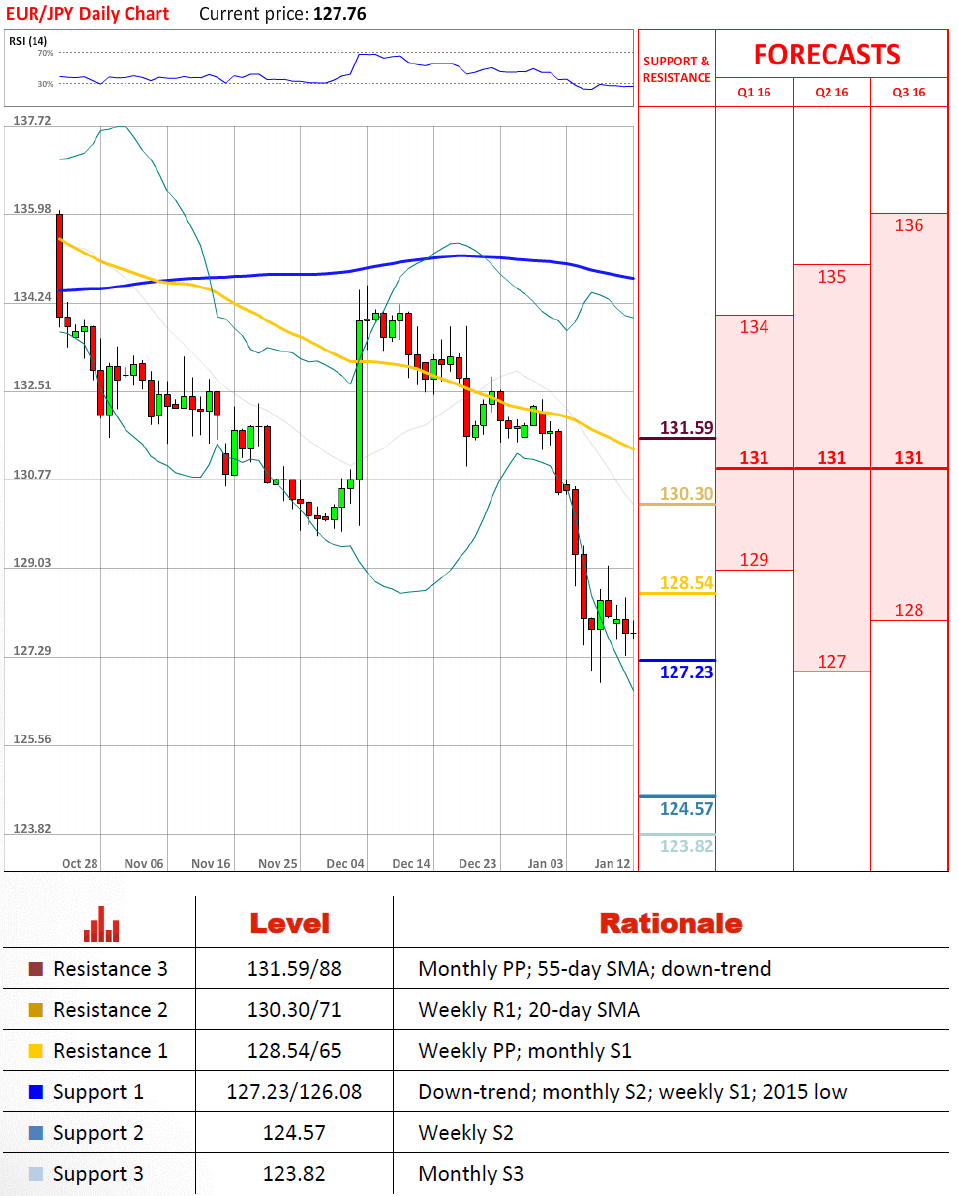
Task: Click the 'Dec 04' date axis label
Action: pos(346,863)
